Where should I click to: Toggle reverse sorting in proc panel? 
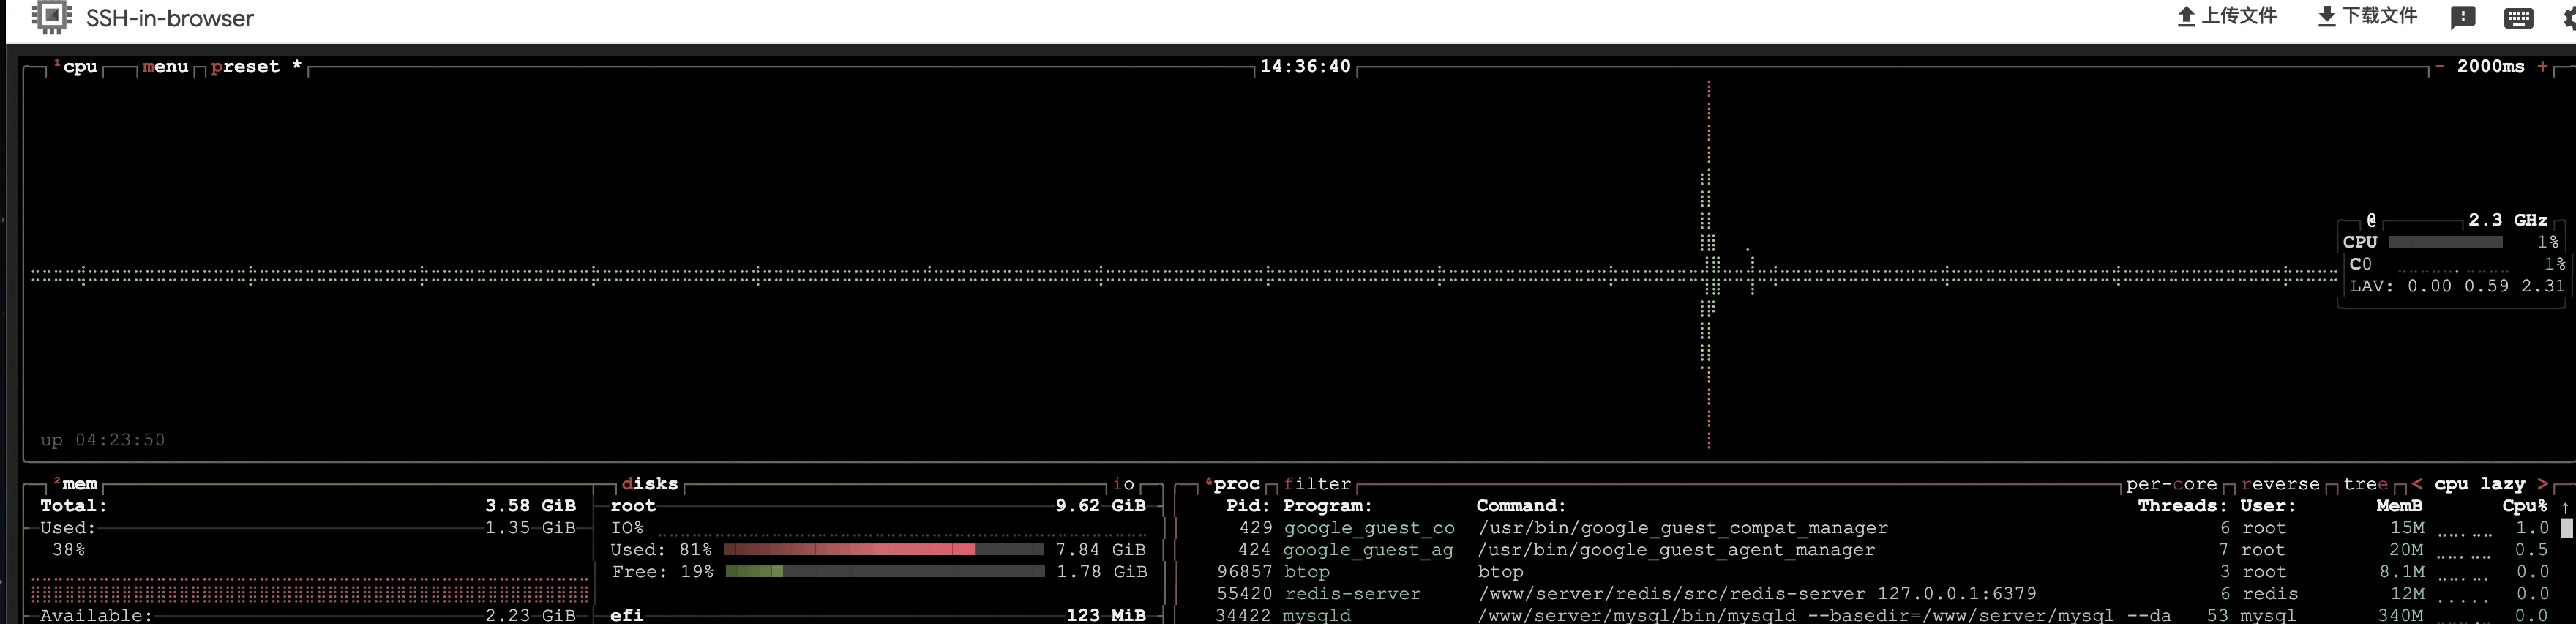coord(2280,484)
